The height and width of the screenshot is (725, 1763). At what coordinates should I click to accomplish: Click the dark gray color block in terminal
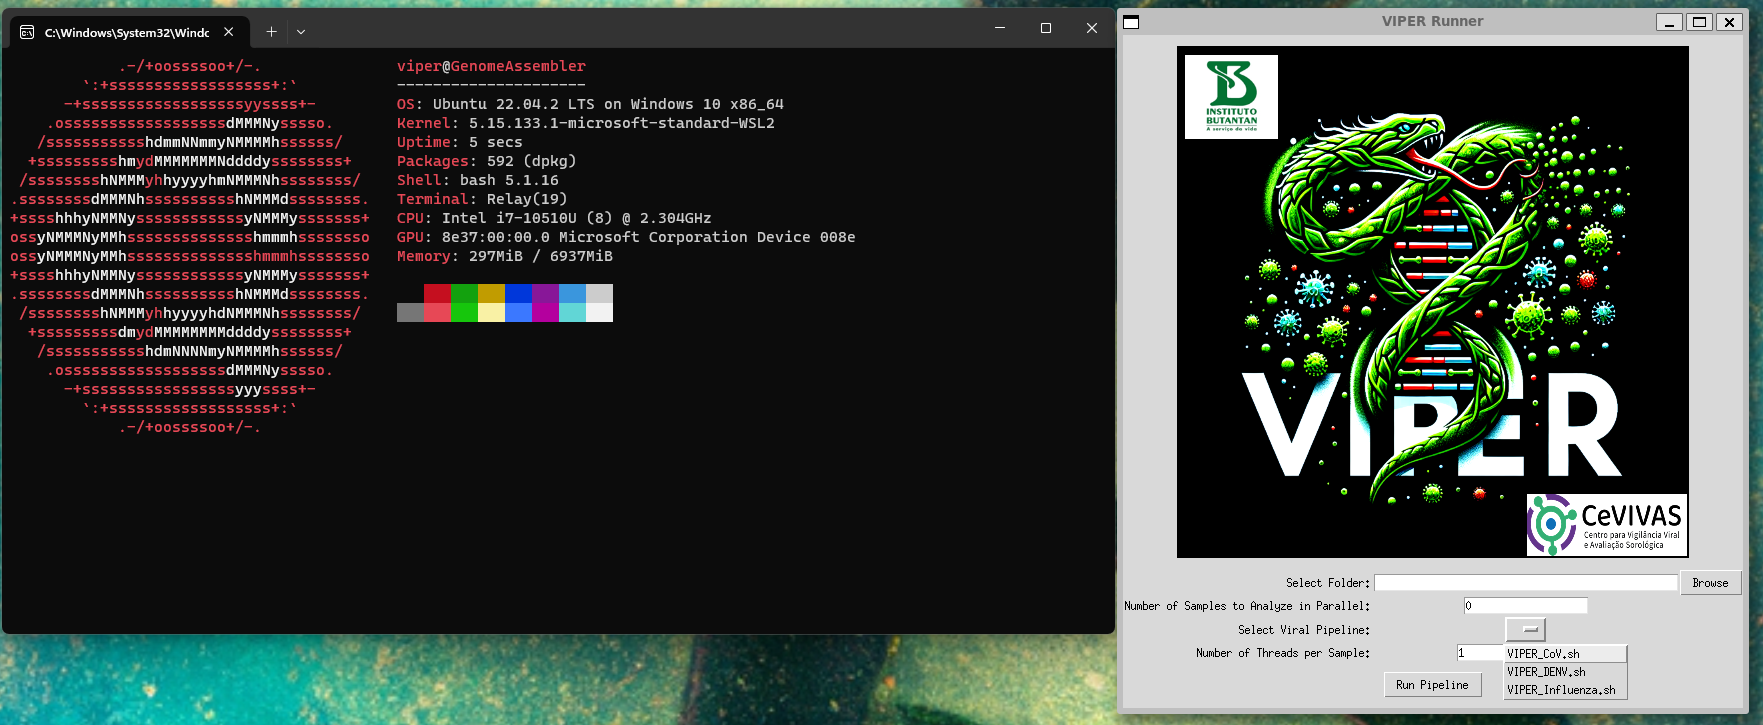point(410,312)
